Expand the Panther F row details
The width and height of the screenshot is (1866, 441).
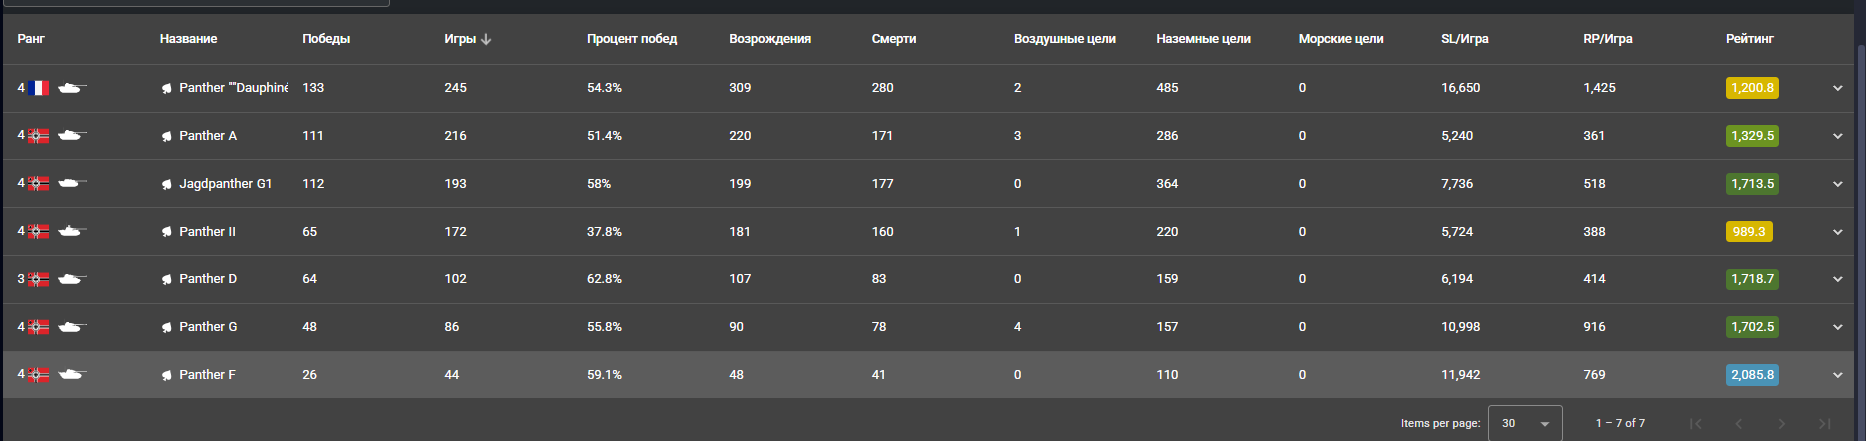(x=1837, y=375)
